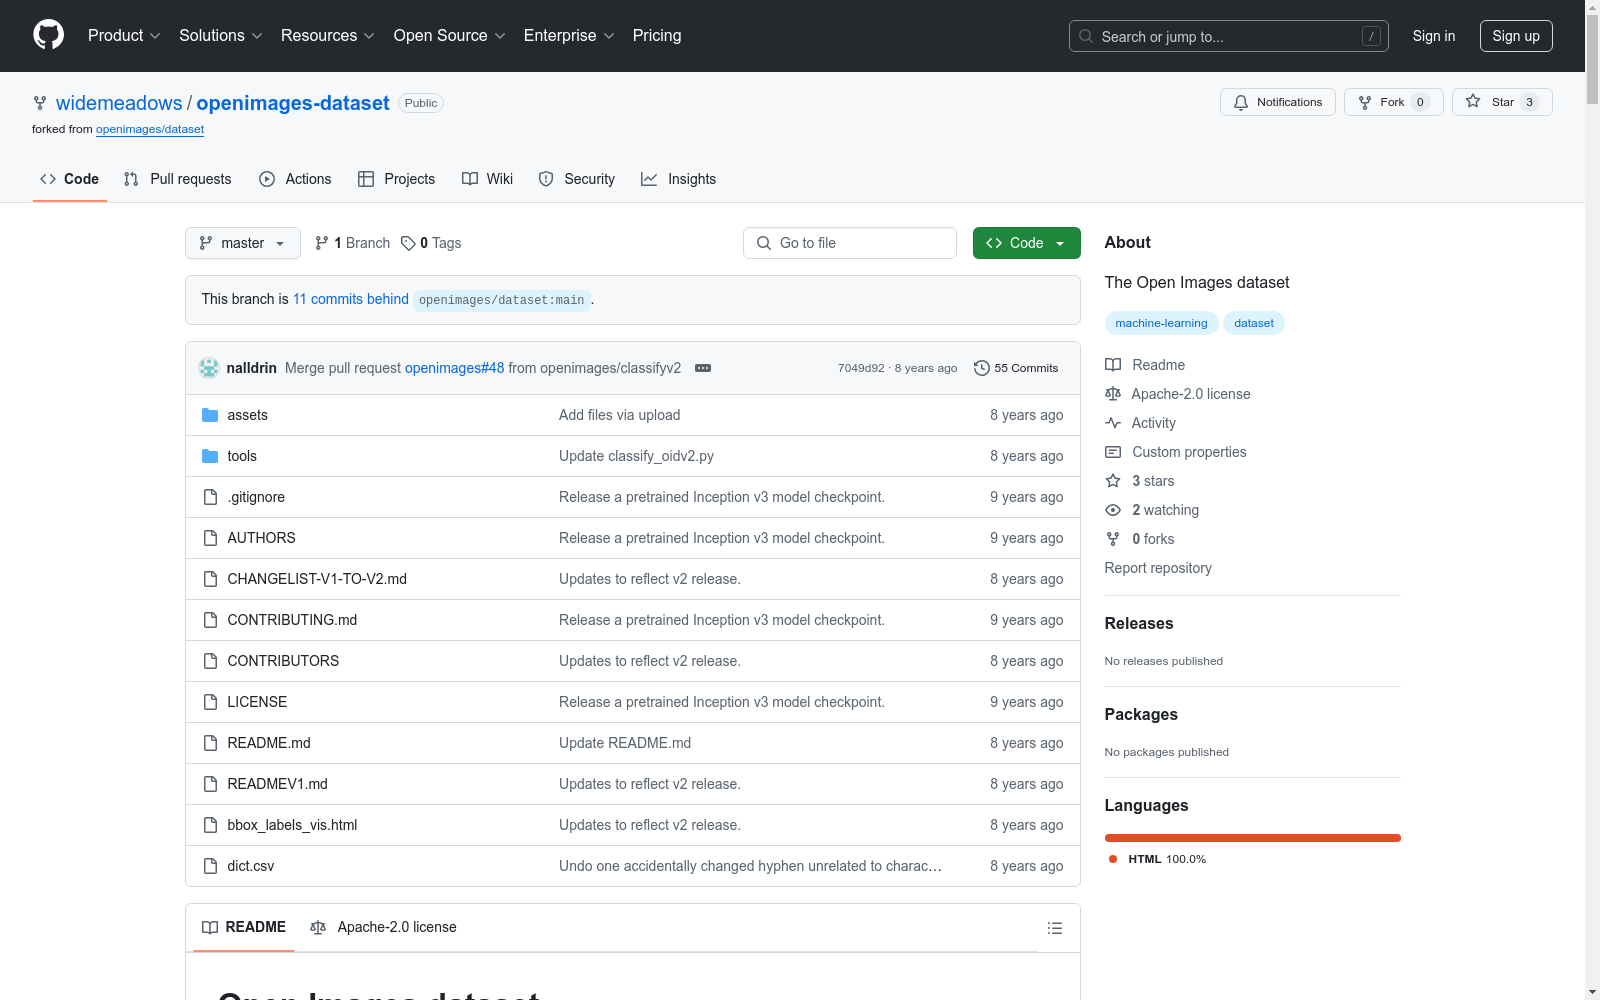Click the fork icon beside repo owner
This screenshot has width=1600, height=1000.
click(40, 103)
